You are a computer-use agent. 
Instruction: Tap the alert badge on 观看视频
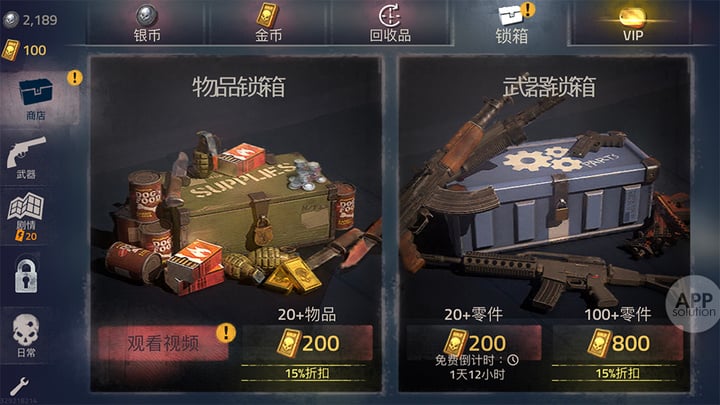pos(226,332)
